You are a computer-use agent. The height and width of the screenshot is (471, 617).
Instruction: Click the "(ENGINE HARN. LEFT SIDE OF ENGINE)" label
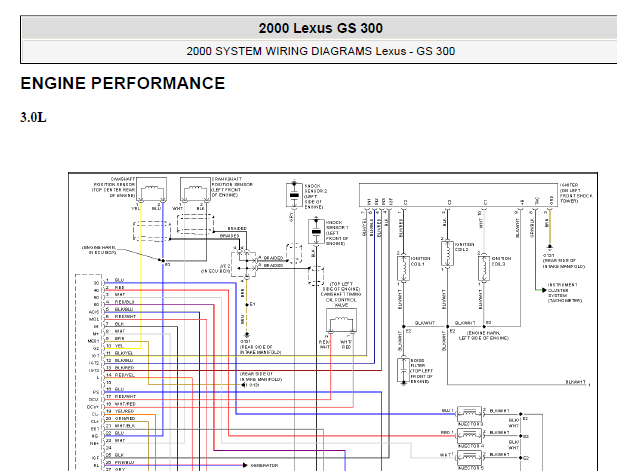pyautogui.click(x=484, y=335)
